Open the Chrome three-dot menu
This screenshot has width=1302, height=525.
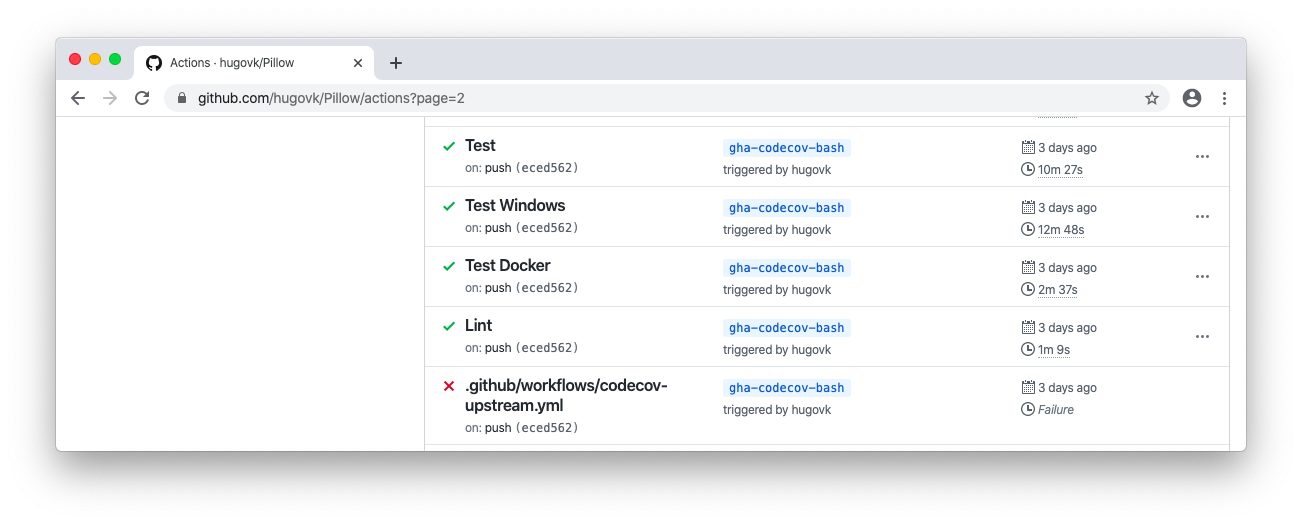[1224, 98]
